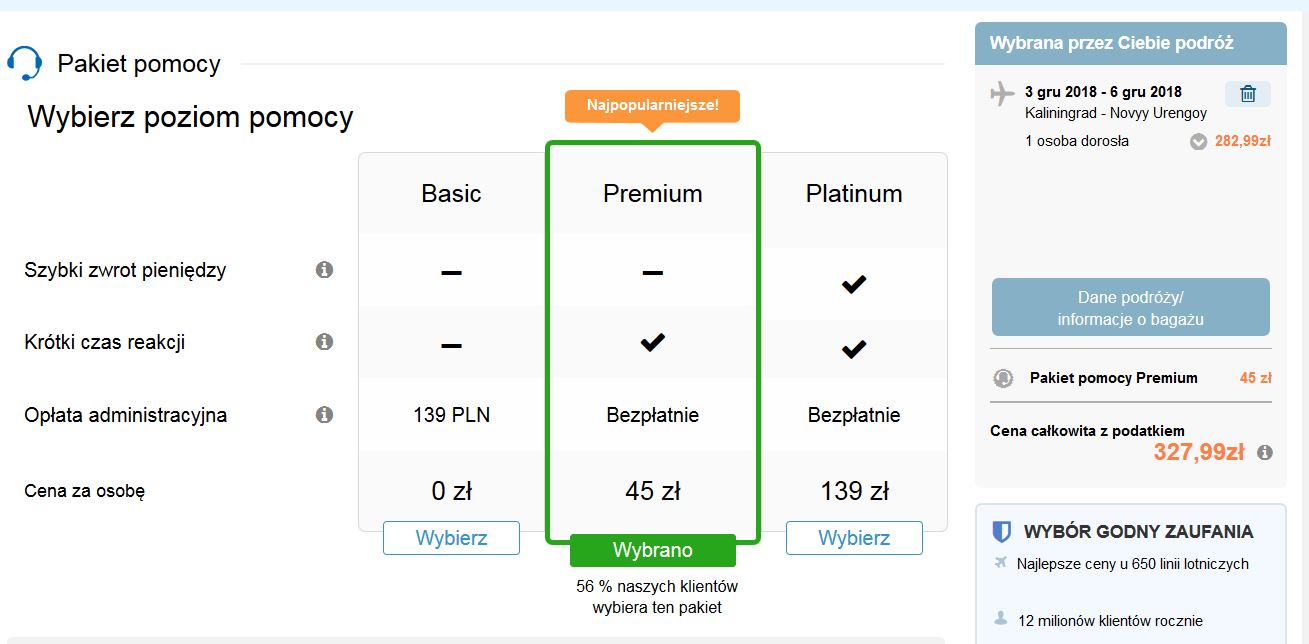Click the Basic column header

pyautogui.click(x=451, y=193)
